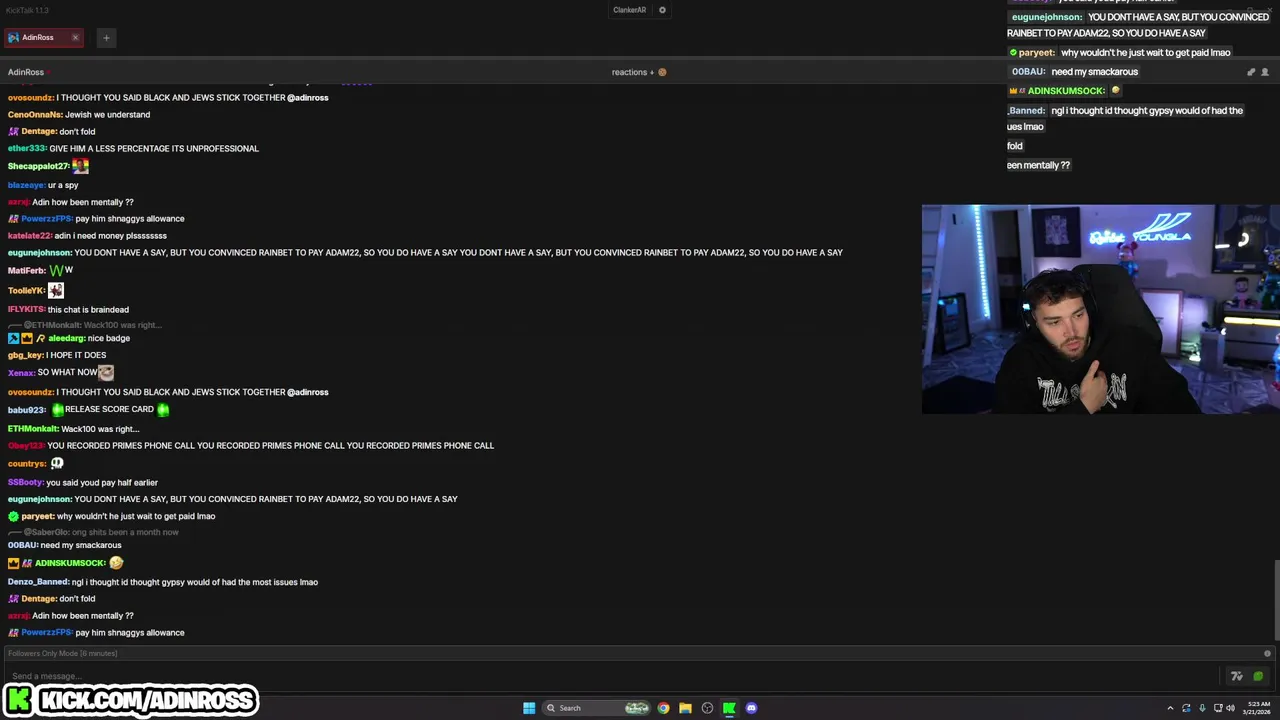Image resolution: width=1280 pixels, height=720 pixels.
Task: Open Denzo_Banned user card
Action: pyautogui.click(x=38, y=582)
